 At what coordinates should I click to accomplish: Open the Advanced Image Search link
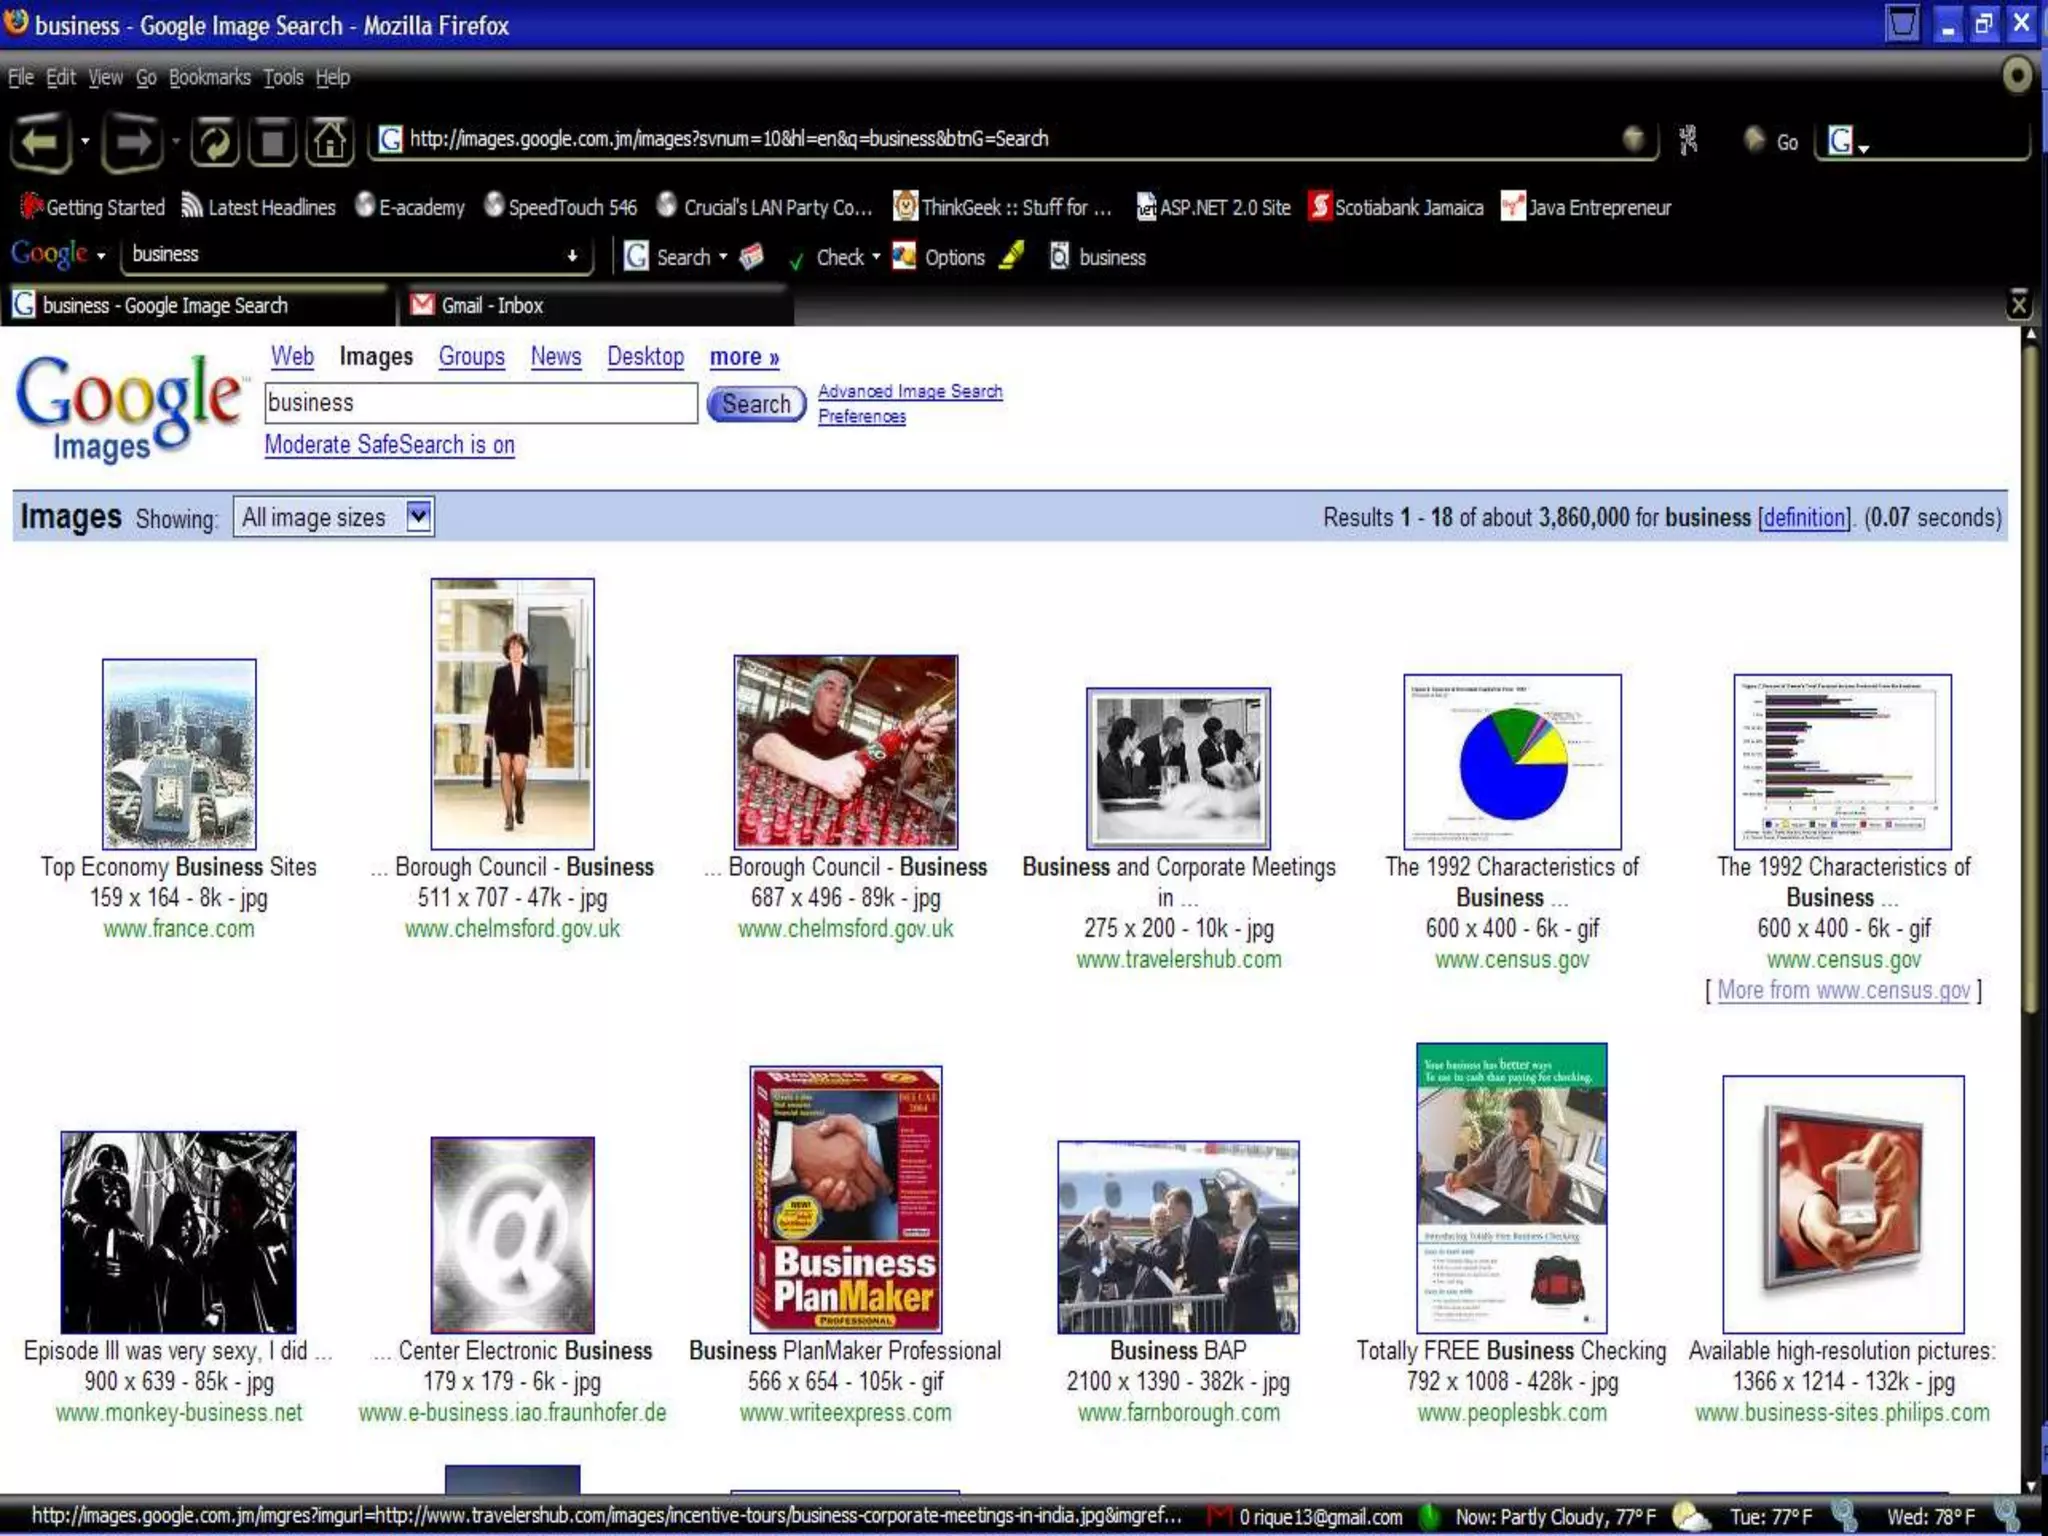[909, 391]
